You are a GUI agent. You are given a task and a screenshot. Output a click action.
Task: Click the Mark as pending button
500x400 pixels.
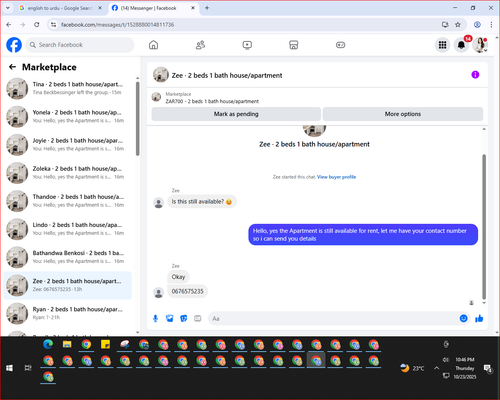click(x=236, y=114)
